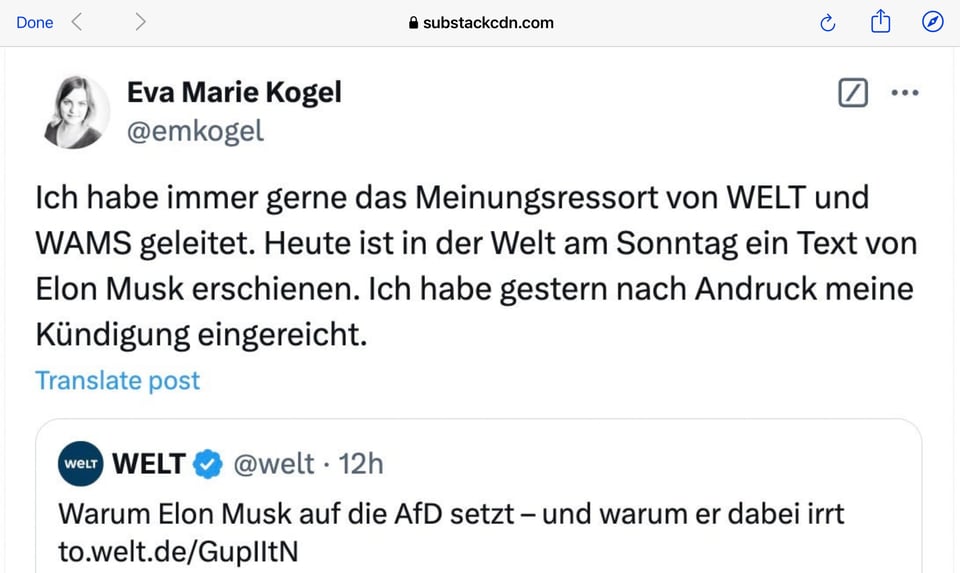Click Translate post
The height and width of the screenshot is (573, 960).
pyautogui.click(x=118, y=380)
